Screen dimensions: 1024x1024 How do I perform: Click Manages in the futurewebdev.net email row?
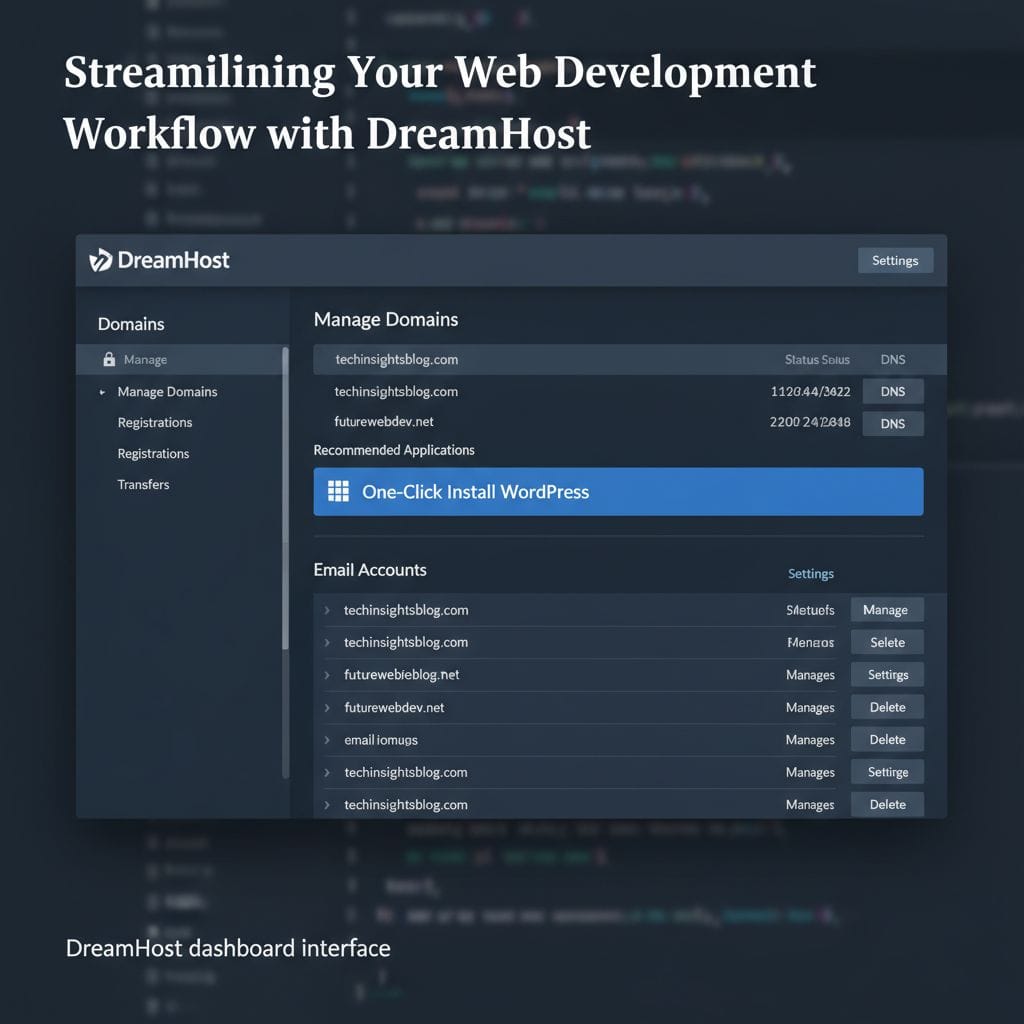point(810,707)
